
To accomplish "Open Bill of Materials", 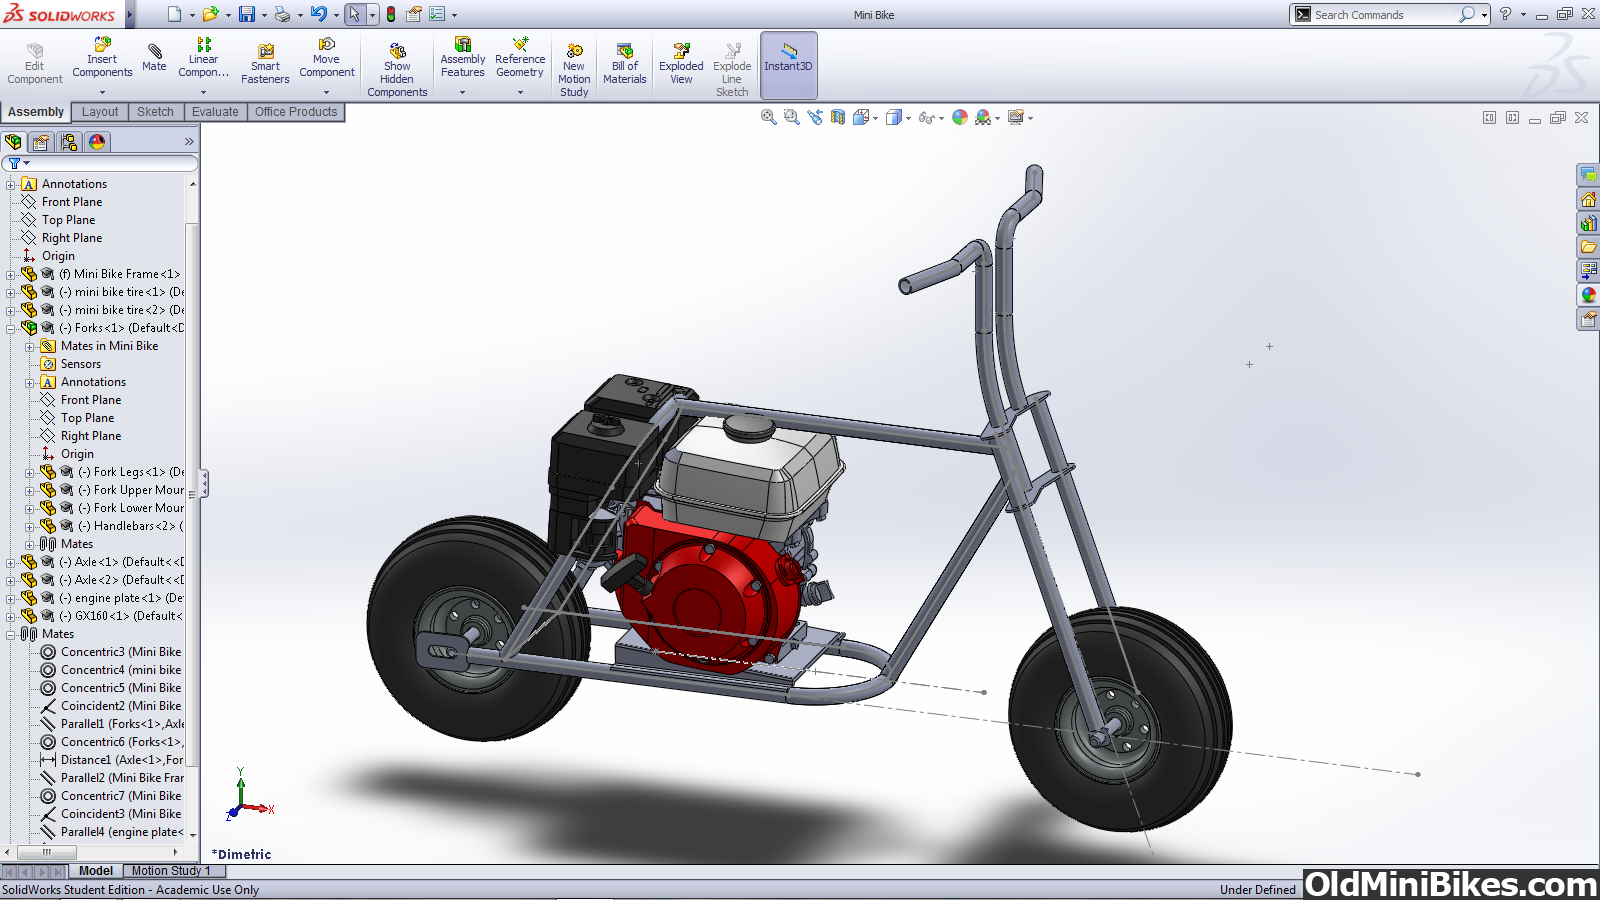I will 625,64.
